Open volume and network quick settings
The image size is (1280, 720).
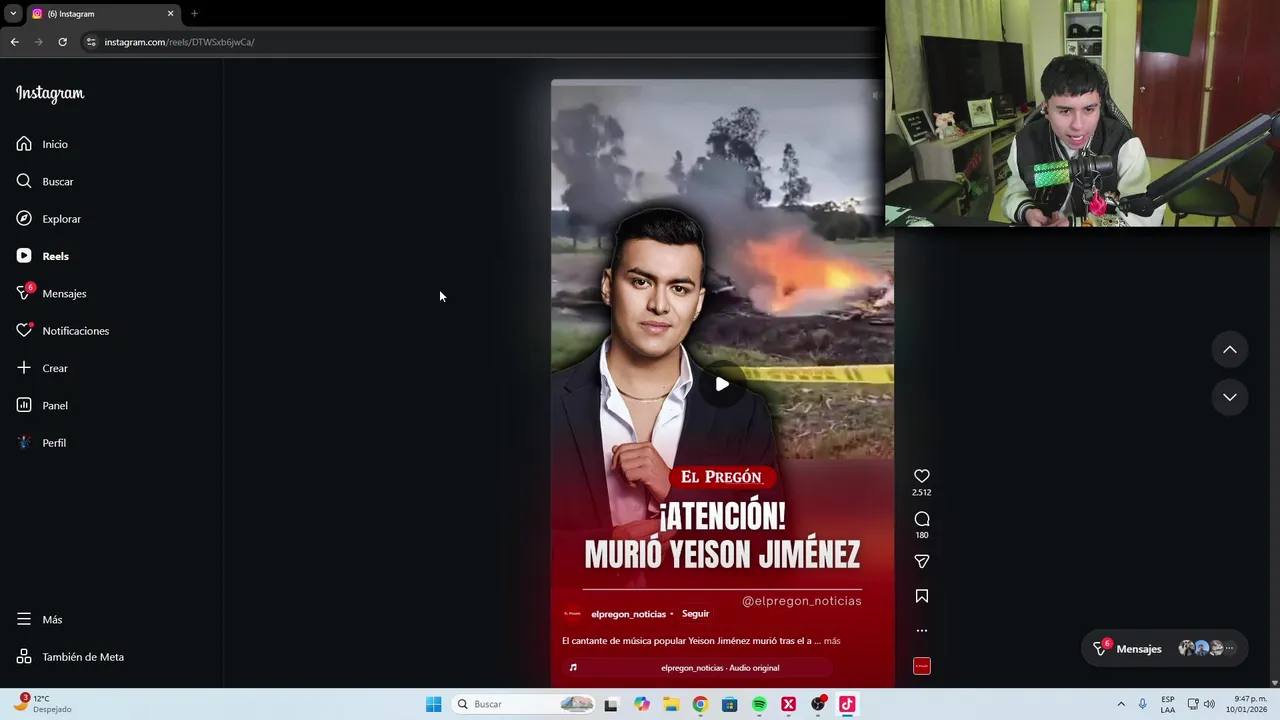1201,704
